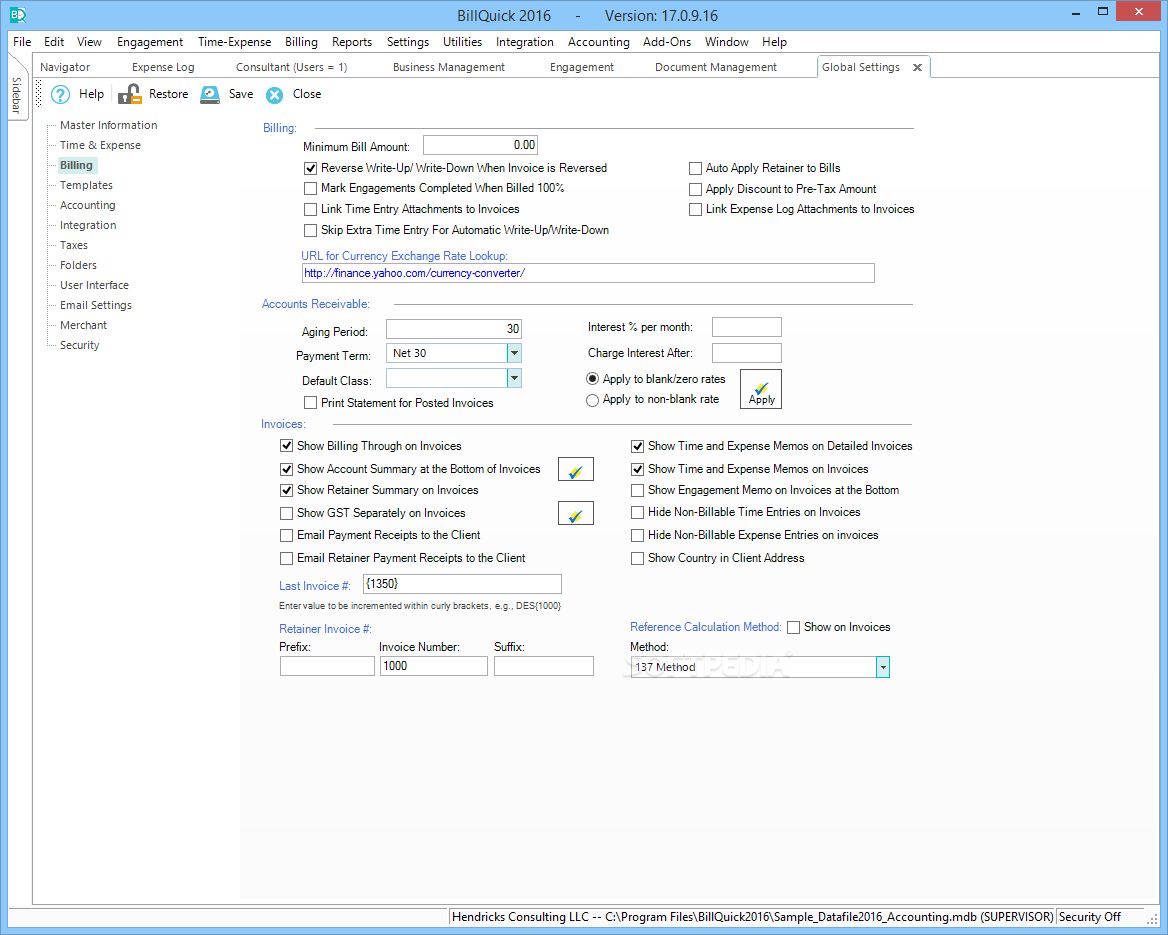Click the Close X icon in toolbar
This screenshot has width=1168, height=935.
click(x=275, y=95)
